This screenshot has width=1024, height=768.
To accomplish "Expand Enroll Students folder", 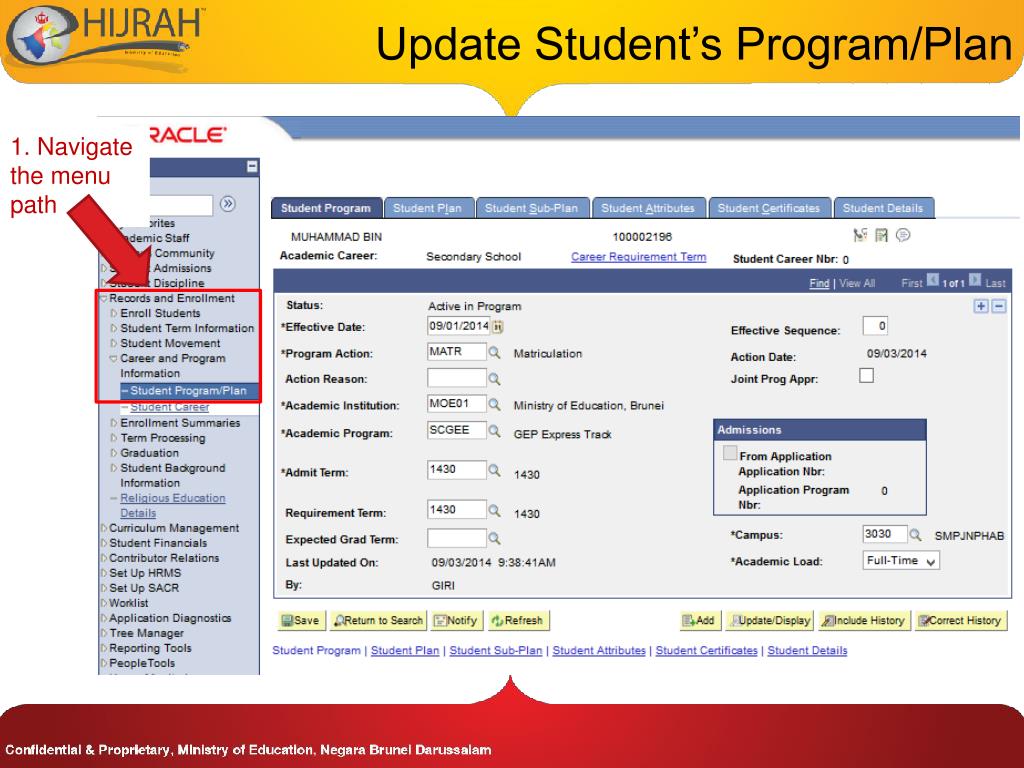I will pos(114,313).
